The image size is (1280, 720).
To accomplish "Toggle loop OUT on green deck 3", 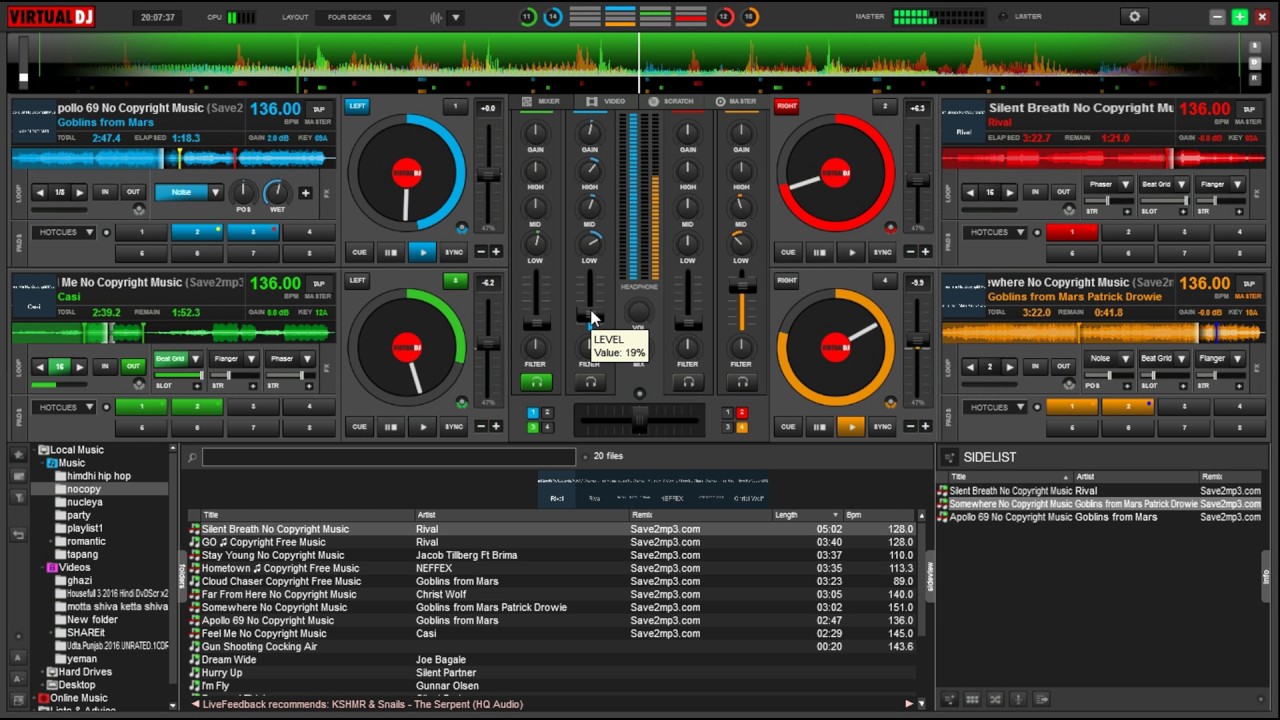I will [x=133, y=367].
